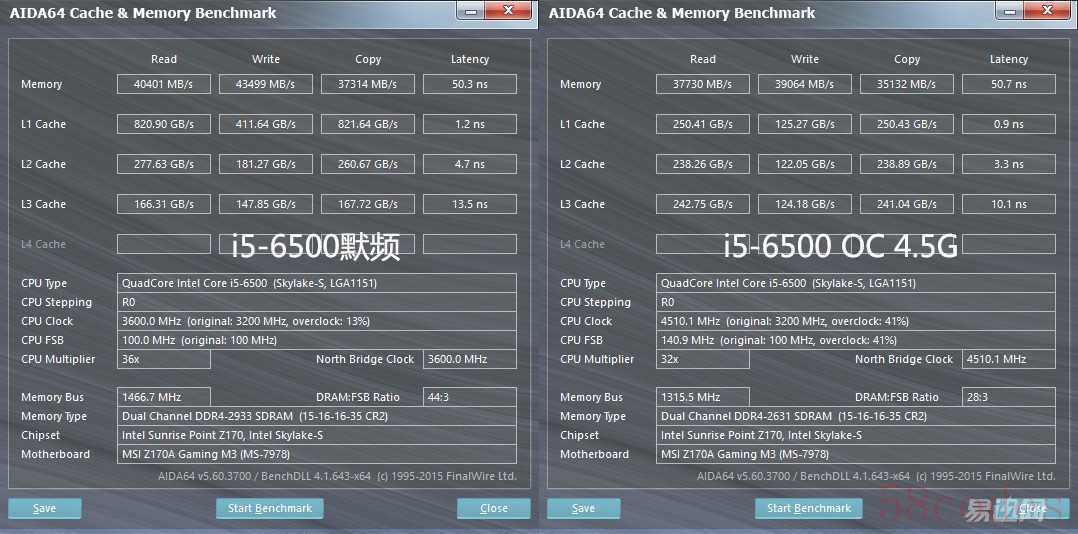Click Close button in the left window
Screen dimensions: 1078x534
coord(494,509)
